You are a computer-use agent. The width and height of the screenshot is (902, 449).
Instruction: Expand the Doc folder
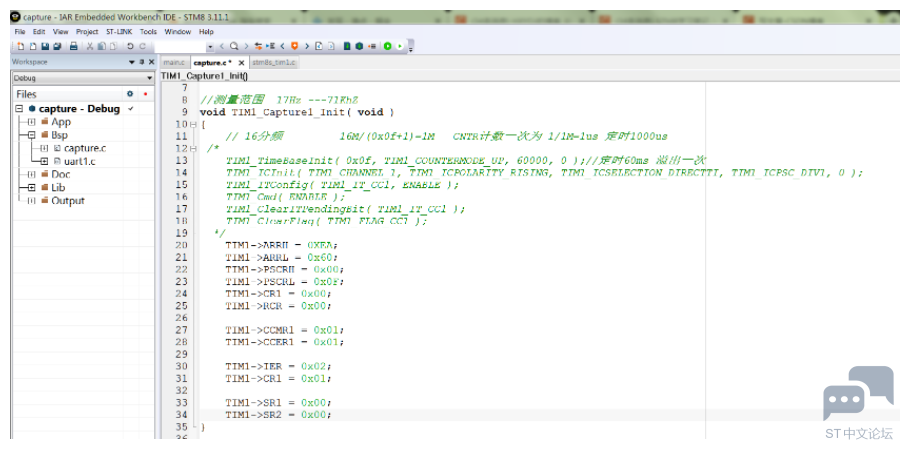coord(32,174)
